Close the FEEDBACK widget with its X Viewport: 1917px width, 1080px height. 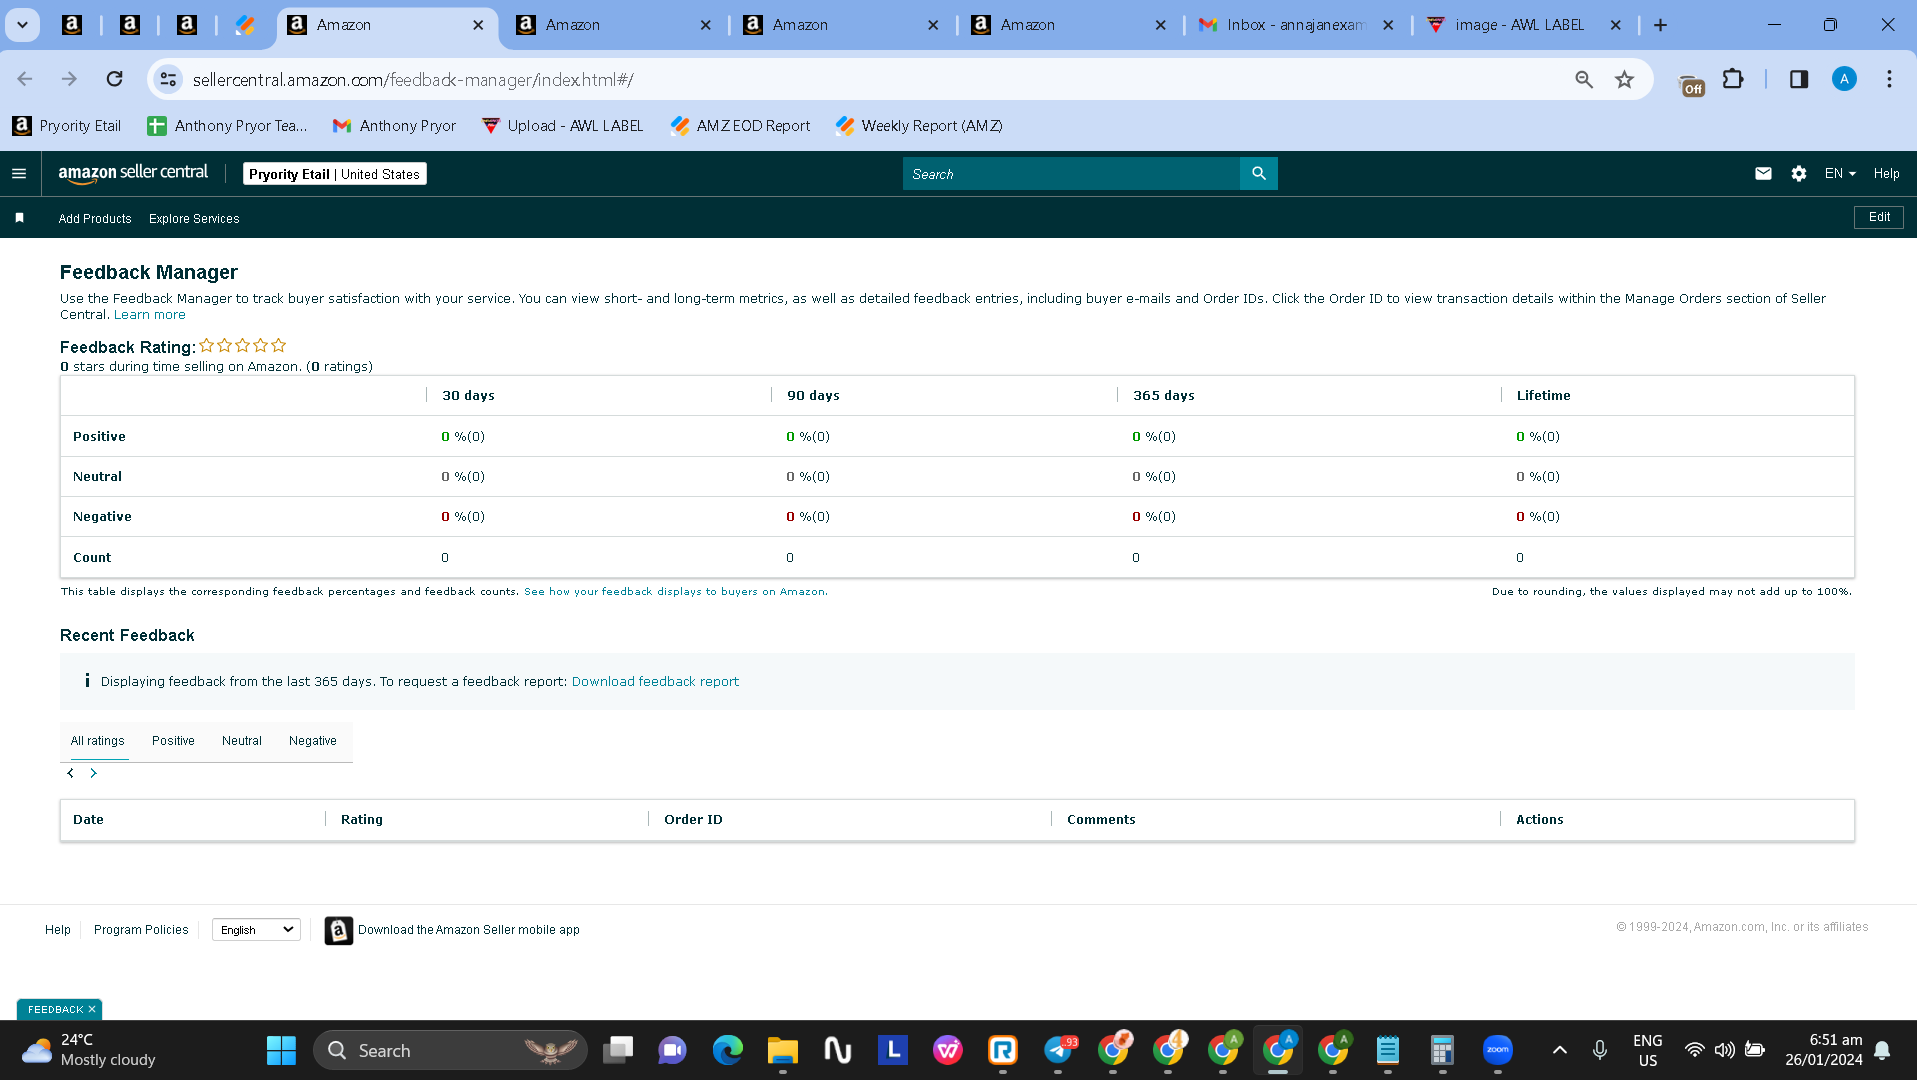pyautogui.click(x=91, y=1010)
